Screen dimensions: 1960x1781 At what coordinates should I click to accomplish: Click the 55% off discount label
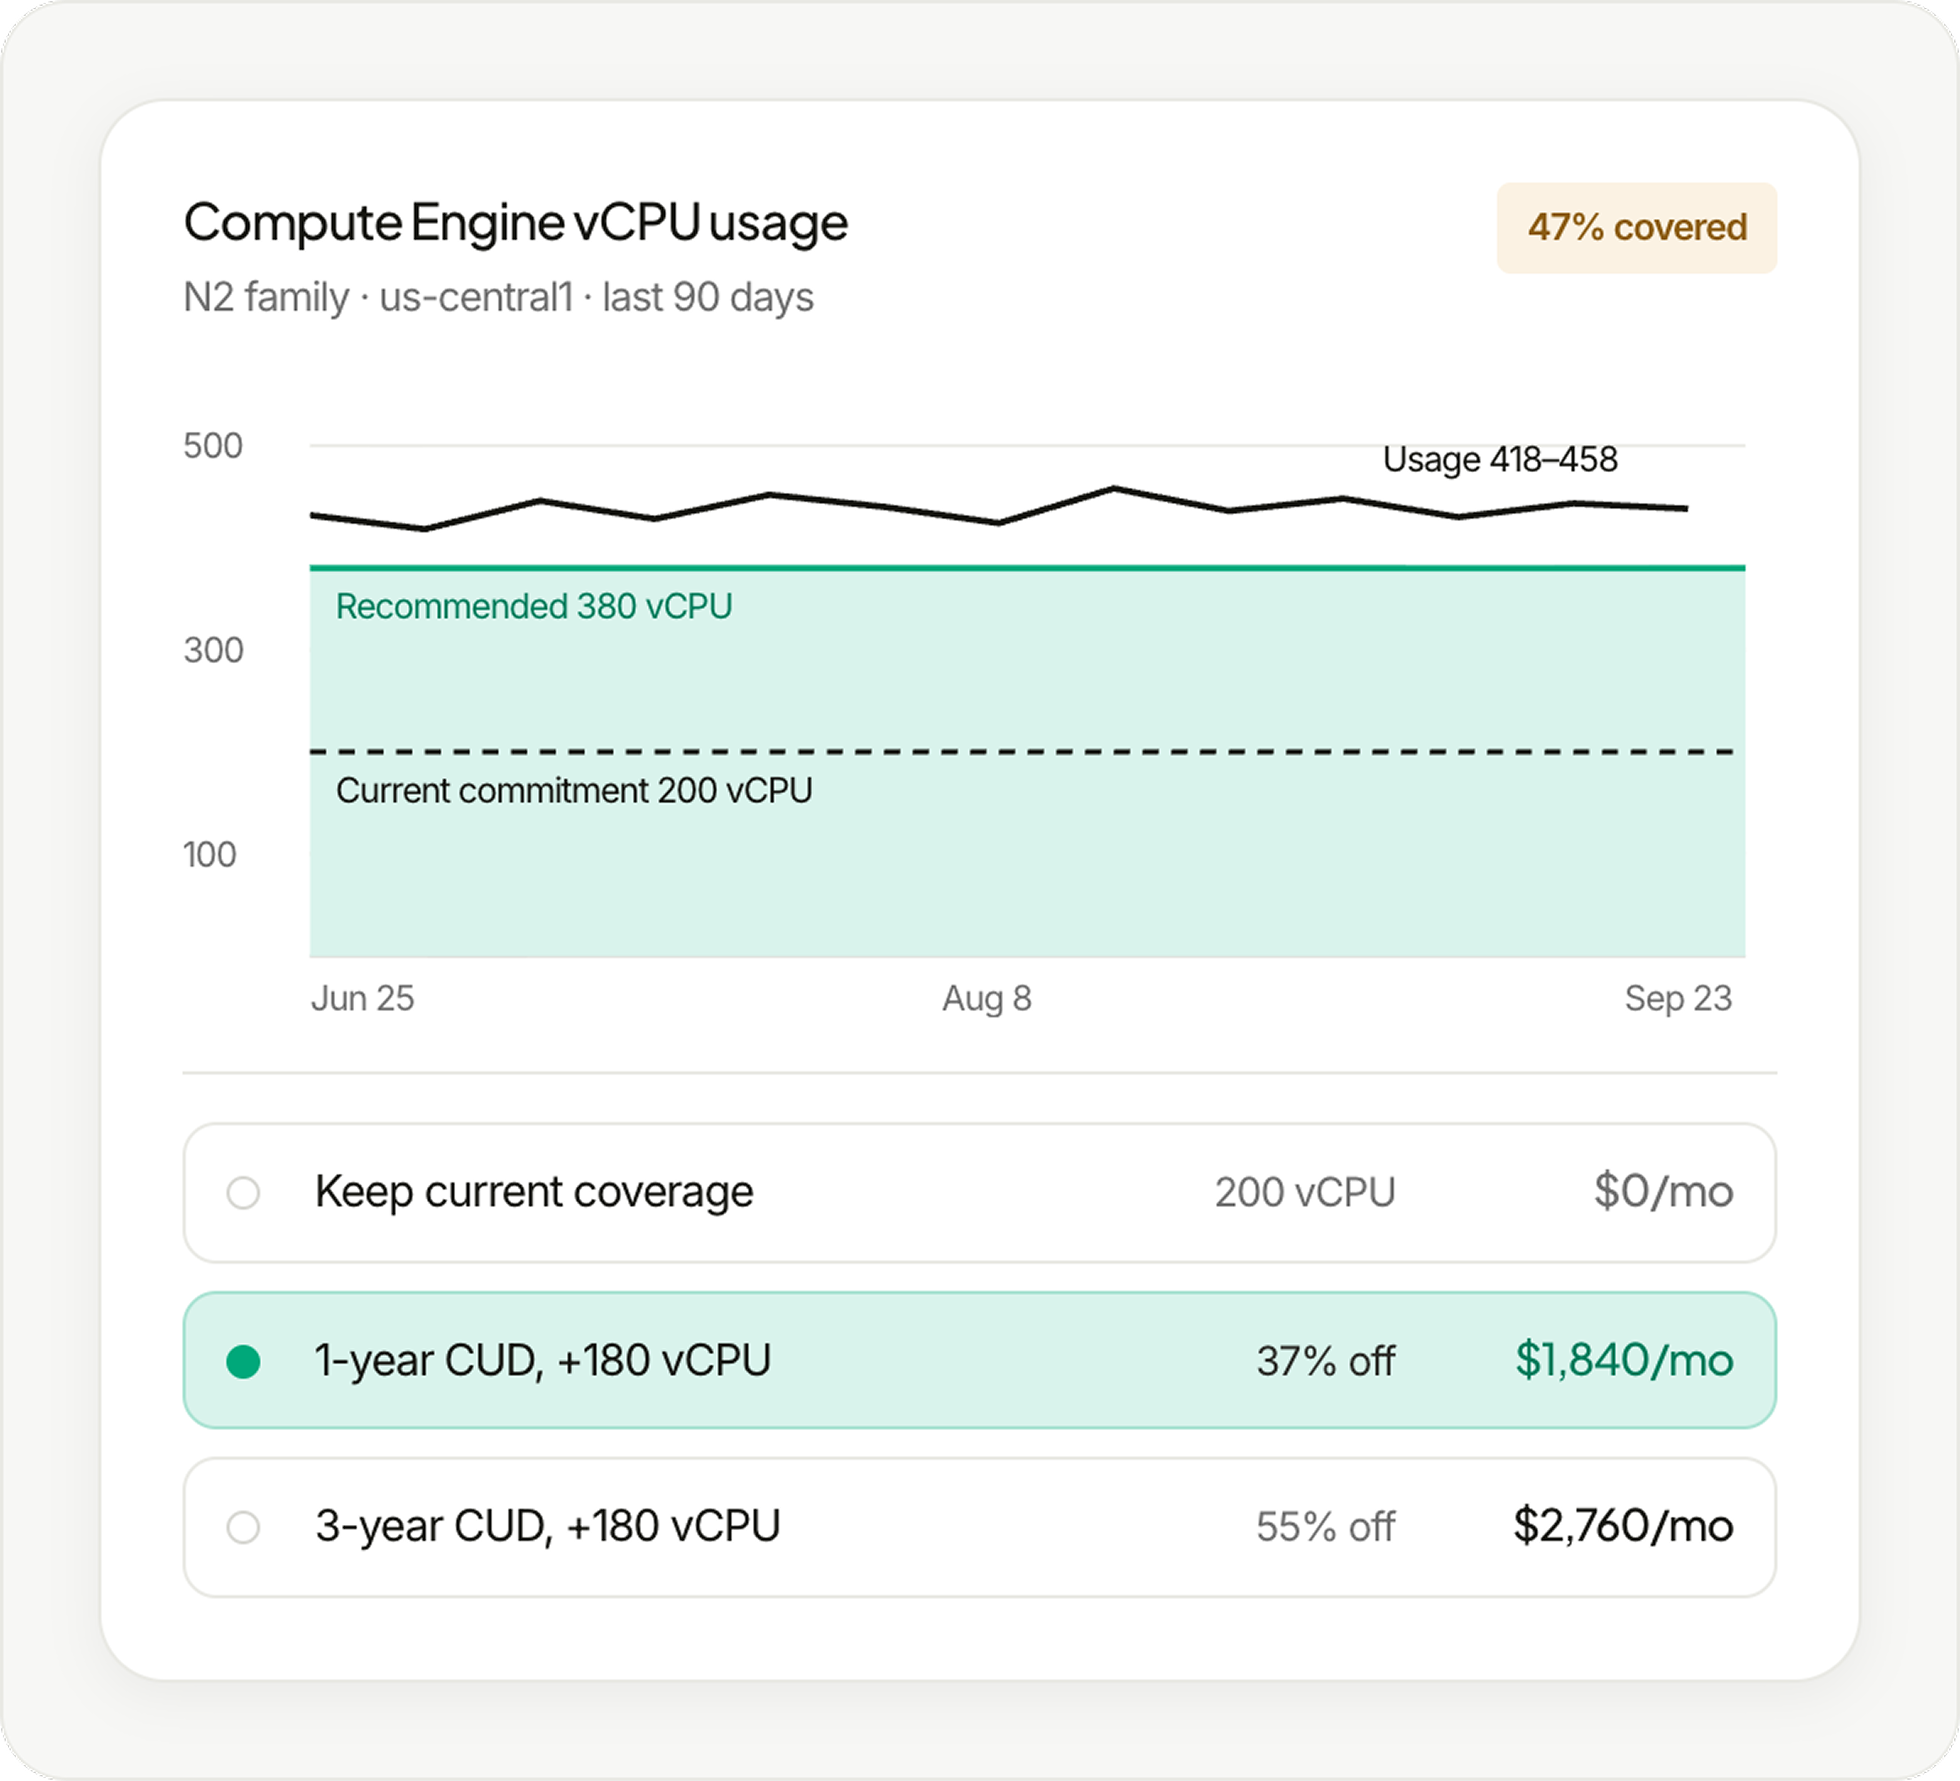click(x=1325, y=1527)
